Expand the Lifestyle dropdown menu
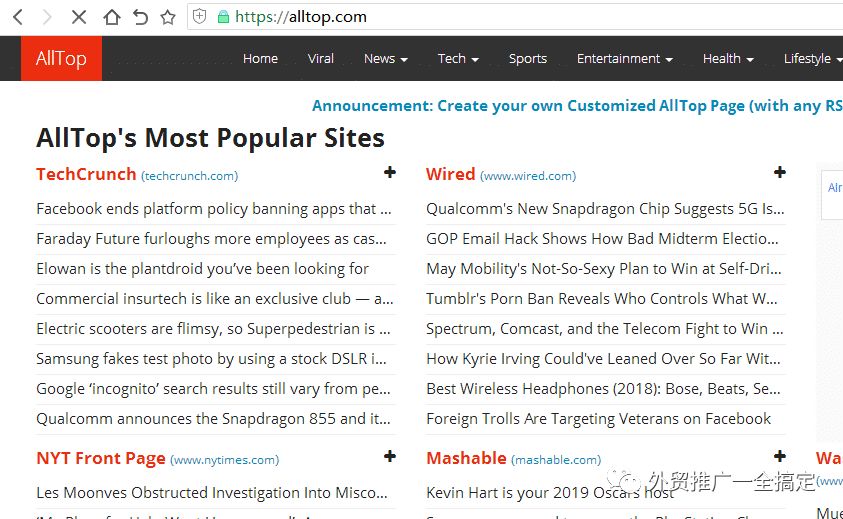Viewport: 843px width, 519px height. (x=812, y=58)
